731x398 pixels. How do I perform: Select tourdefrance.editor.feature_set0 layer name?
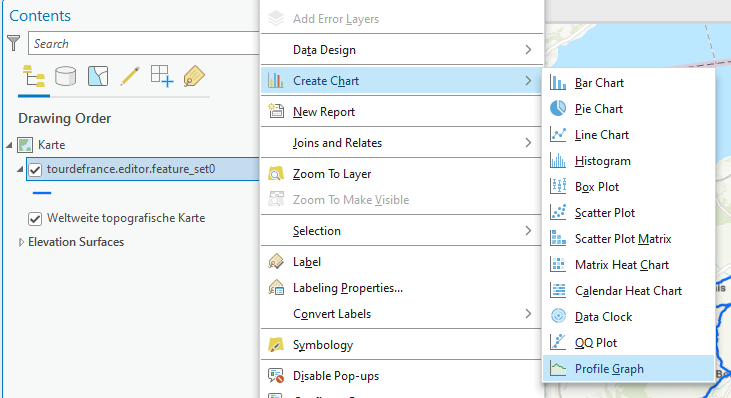(x=131, y=169)
